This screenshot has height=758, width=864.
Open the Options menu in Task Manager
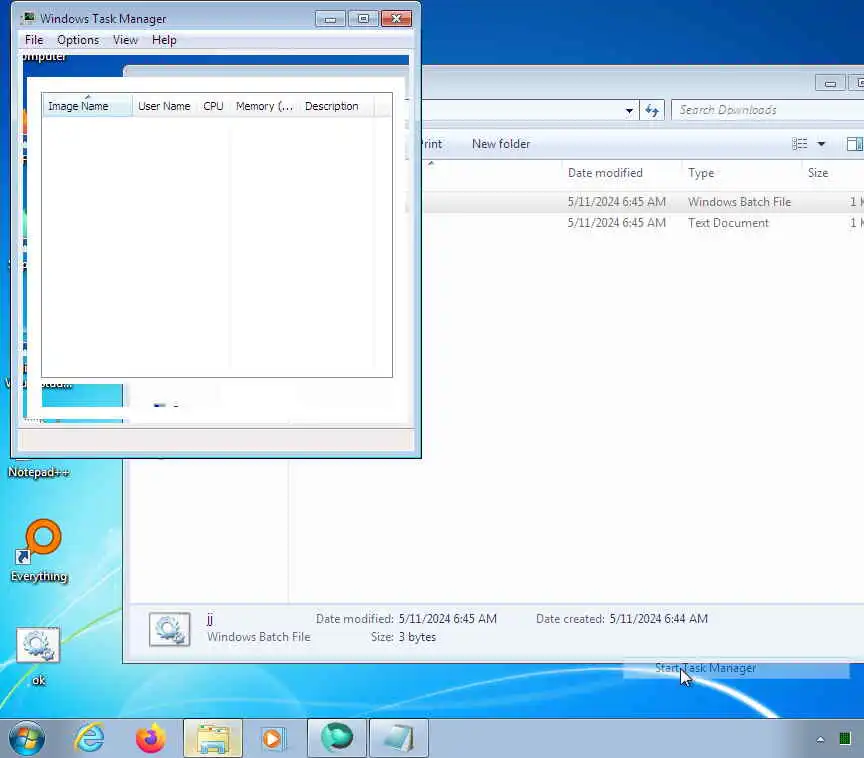[78, 40]
